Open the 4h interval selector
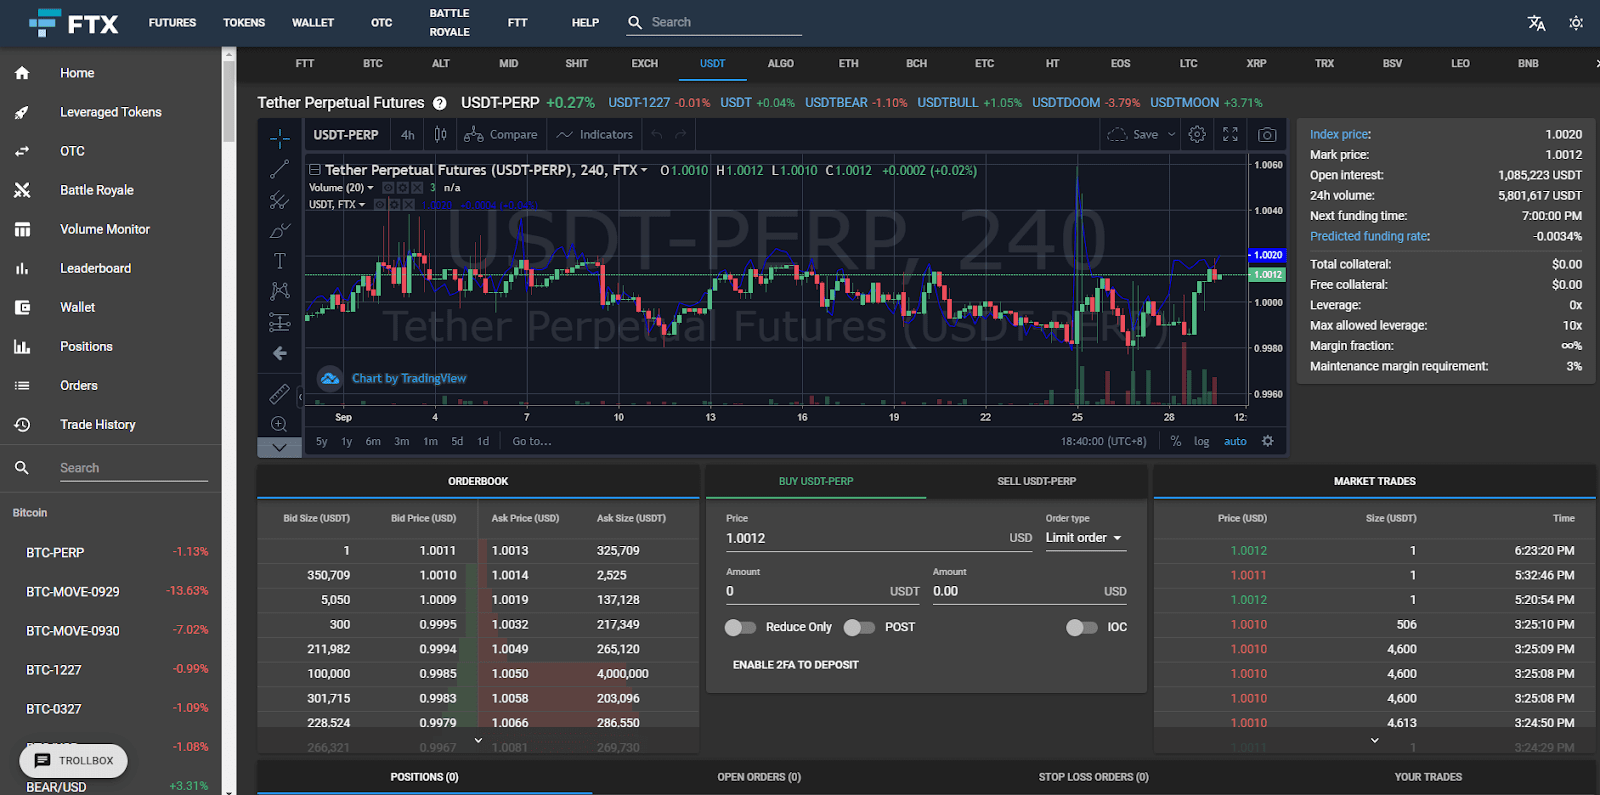Image resolution: width=1600 pixels, height=795 pixels. click(408, 135)
